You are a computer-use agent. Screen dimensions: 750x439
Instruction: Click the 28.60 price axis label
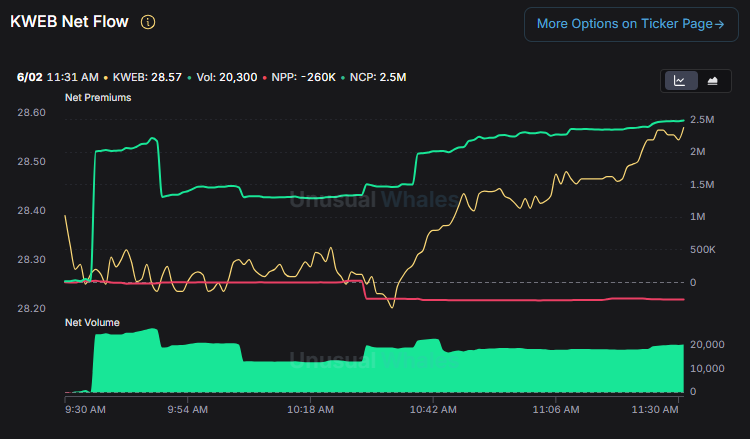click(x=32, y=113)
